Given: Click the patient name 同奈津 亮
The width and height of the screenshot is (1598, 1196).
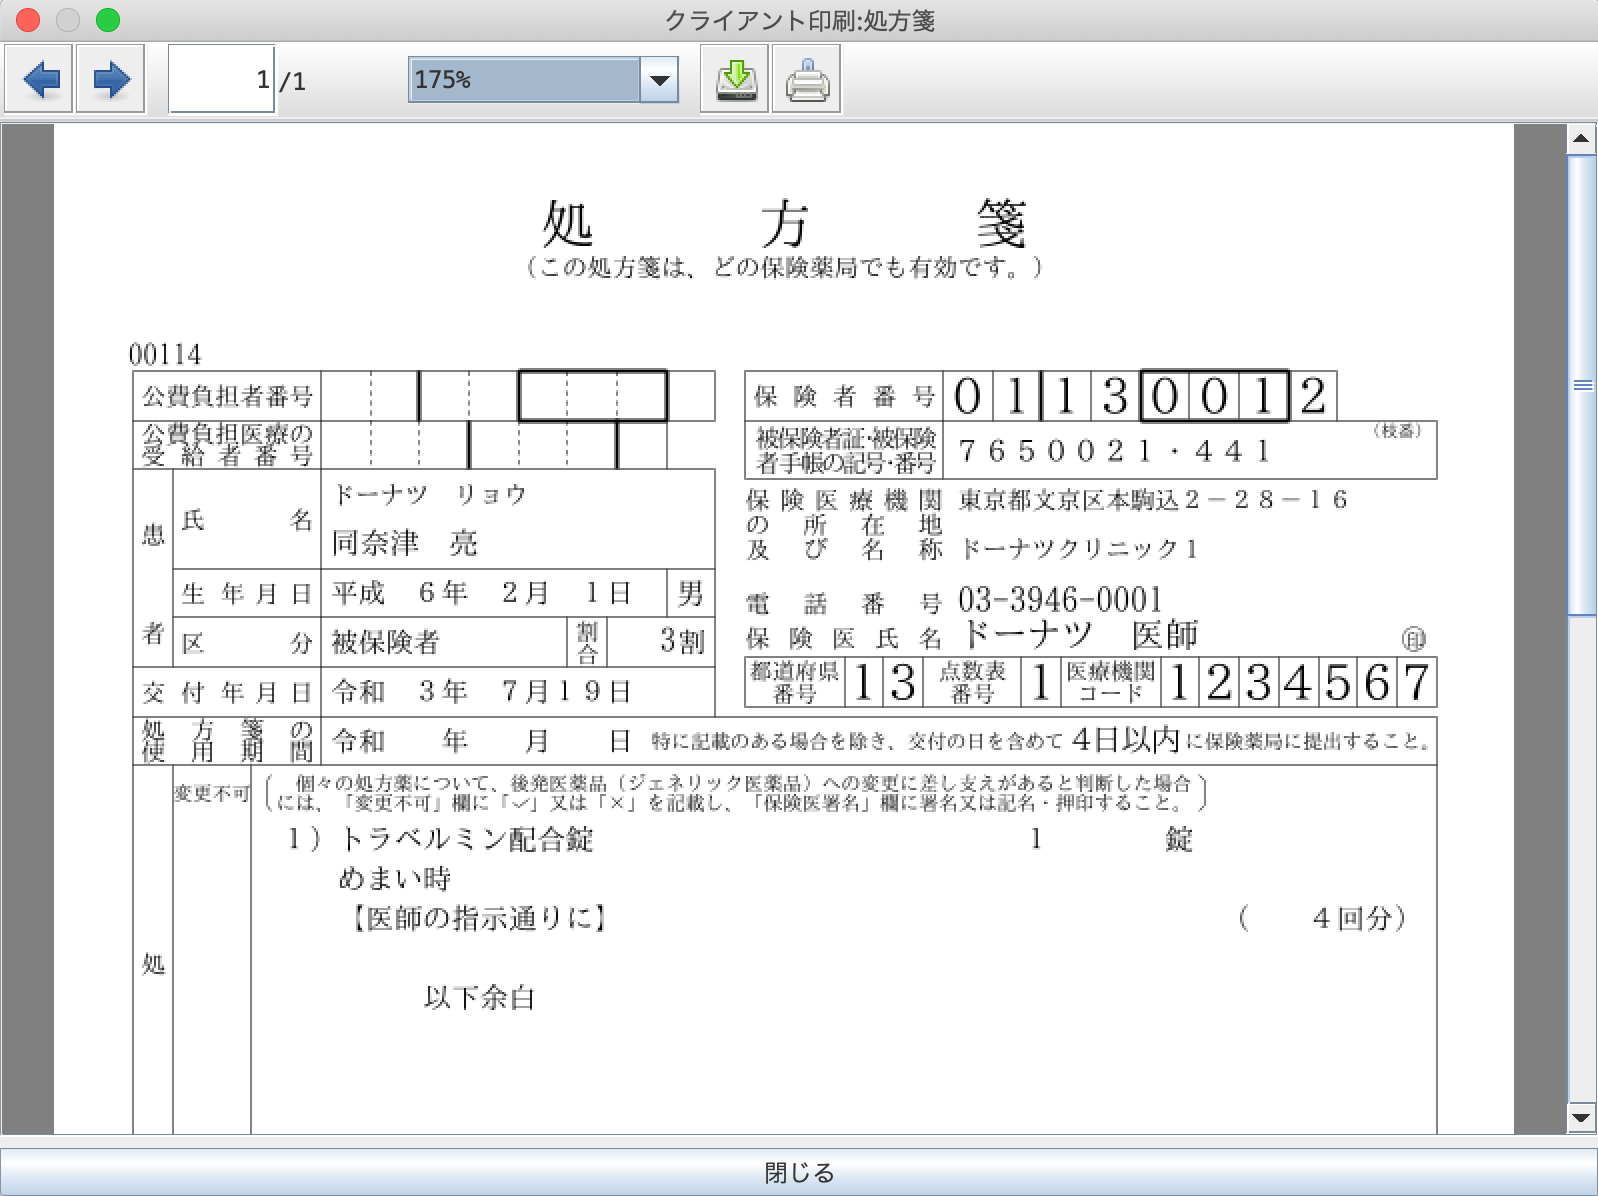Looking at the screenshot, I should (x=405, y=543).
